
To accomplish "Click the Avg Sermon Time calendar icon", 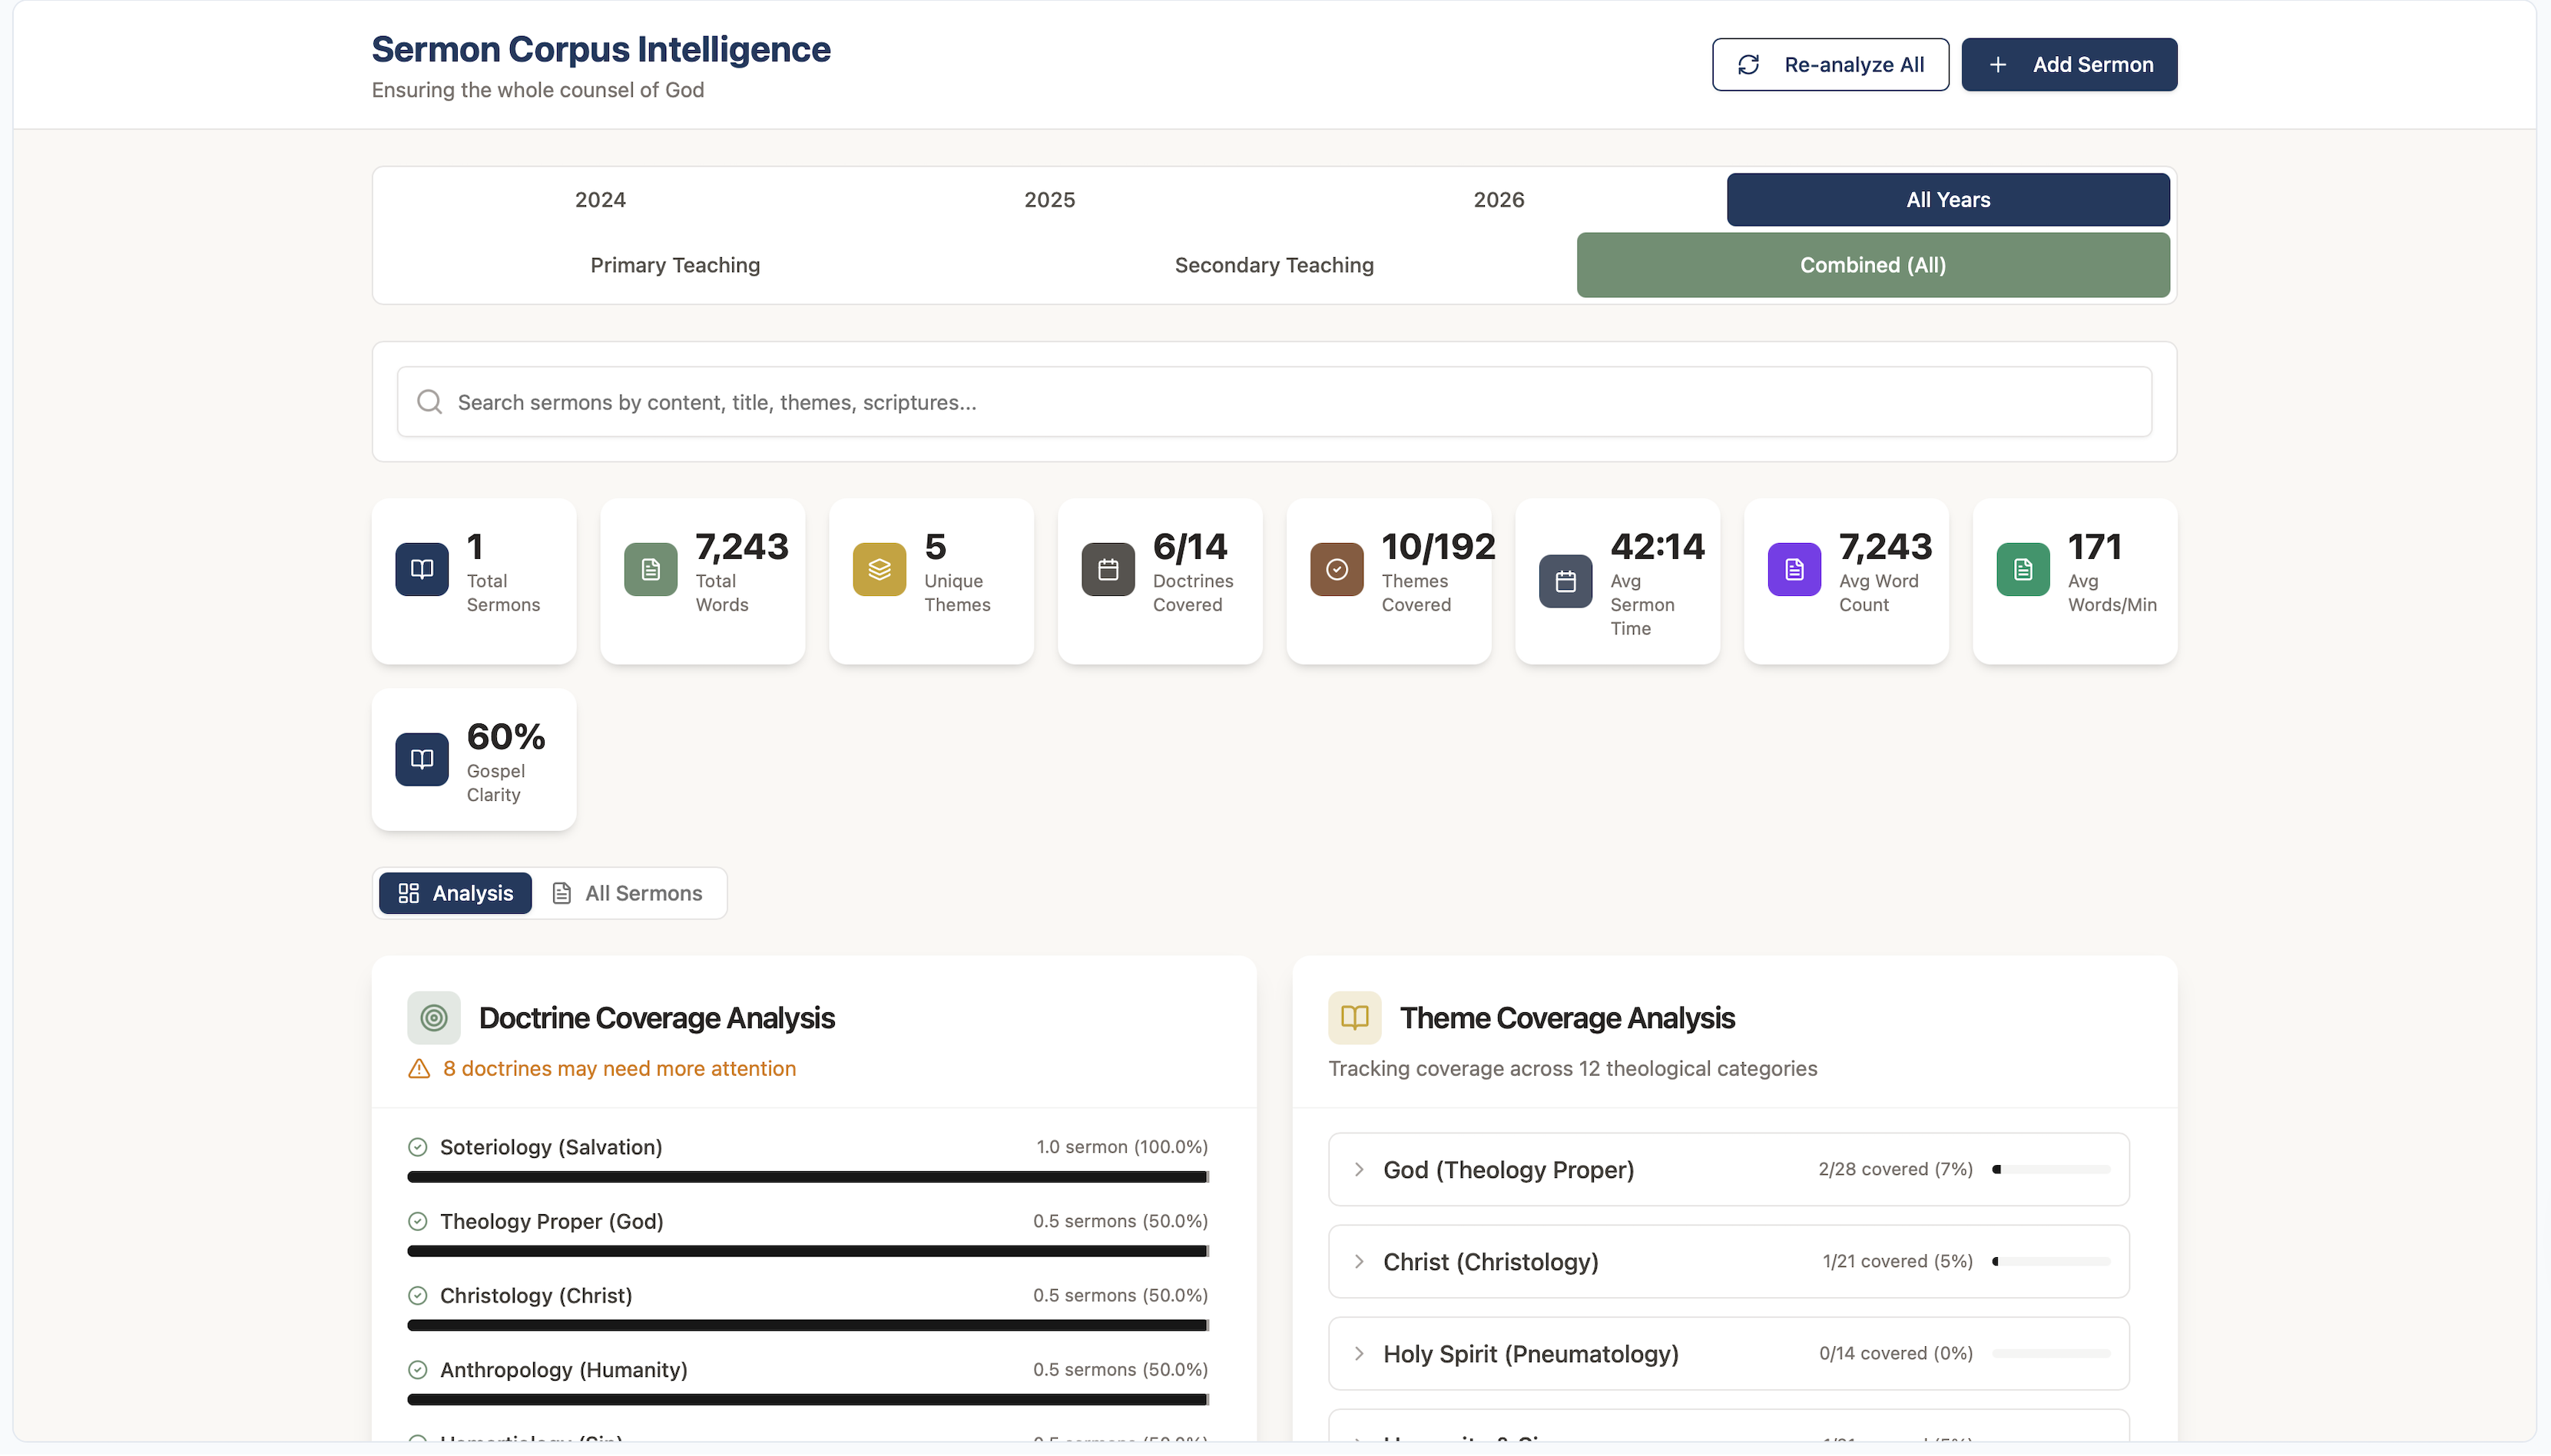I will coord(1566,581).
